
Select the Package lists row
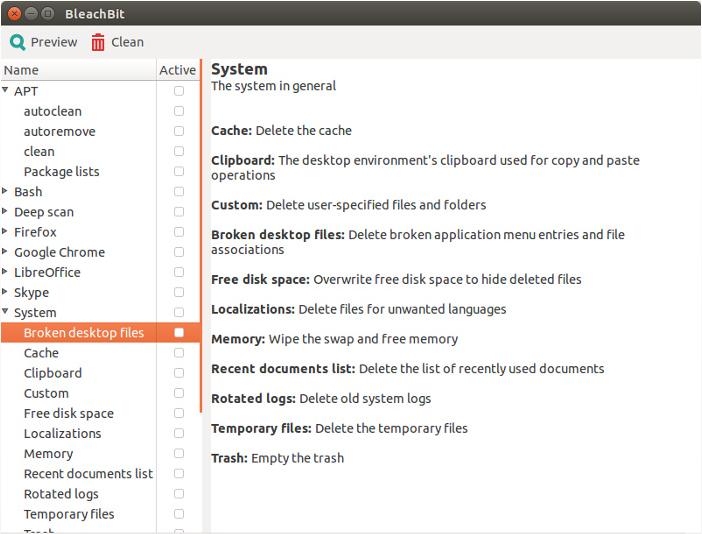(x=100, y=171)
